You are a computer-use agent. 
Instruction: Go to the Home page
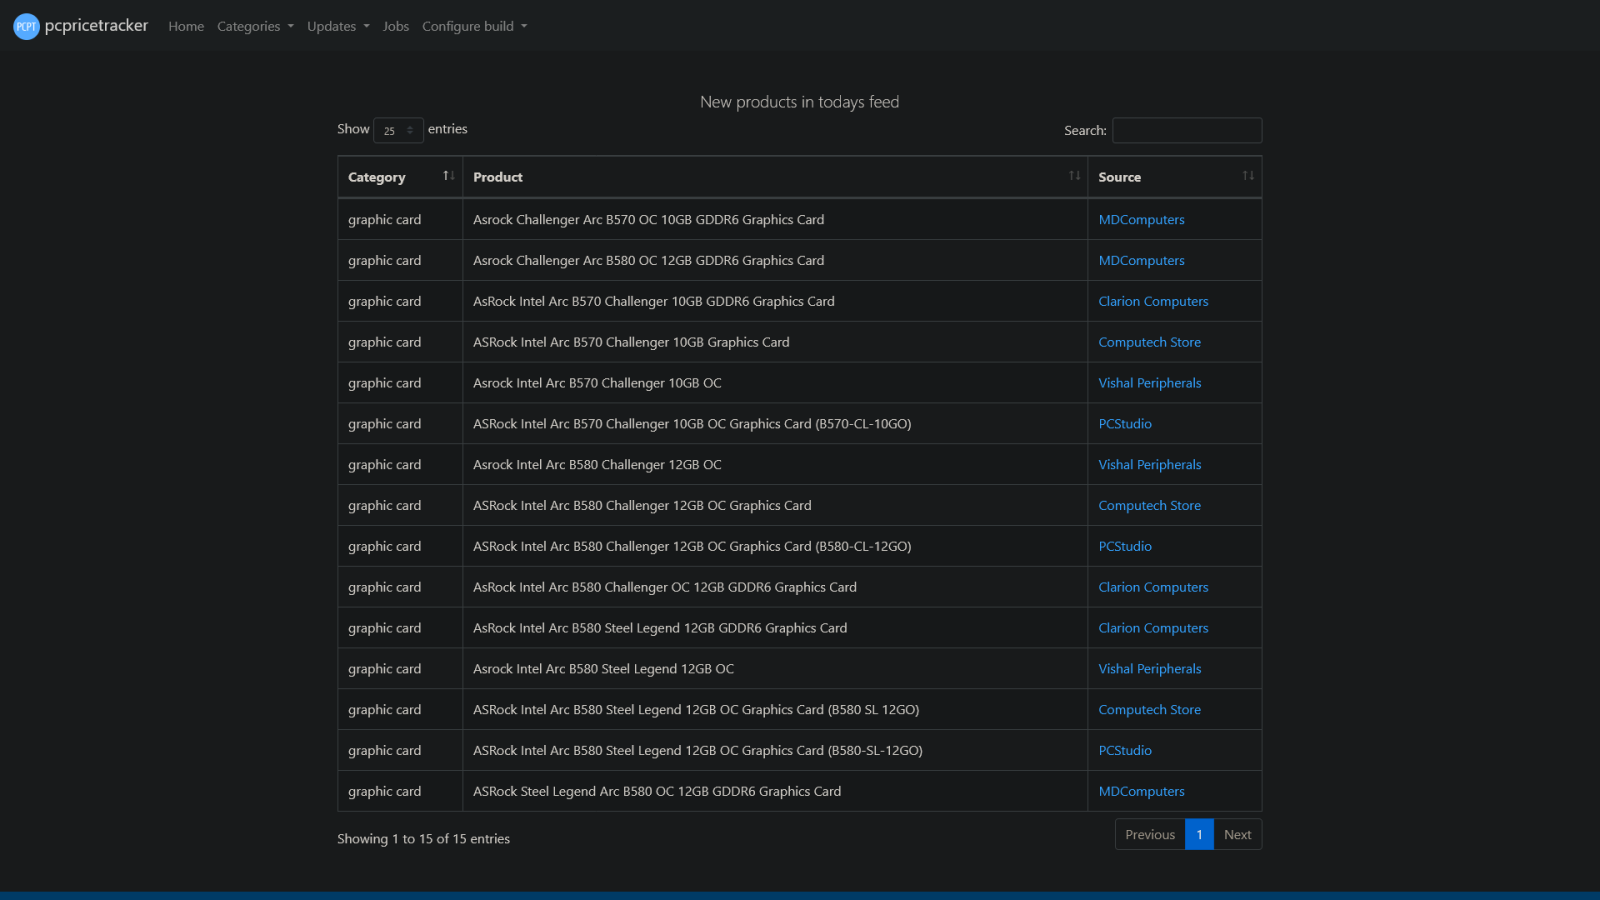[186, 26]
